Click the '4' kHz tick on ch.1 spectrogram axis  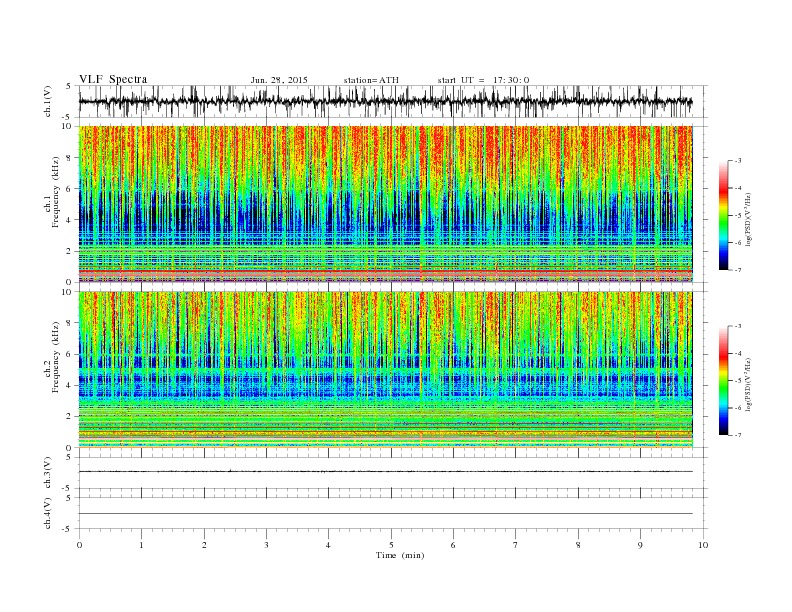69,220
